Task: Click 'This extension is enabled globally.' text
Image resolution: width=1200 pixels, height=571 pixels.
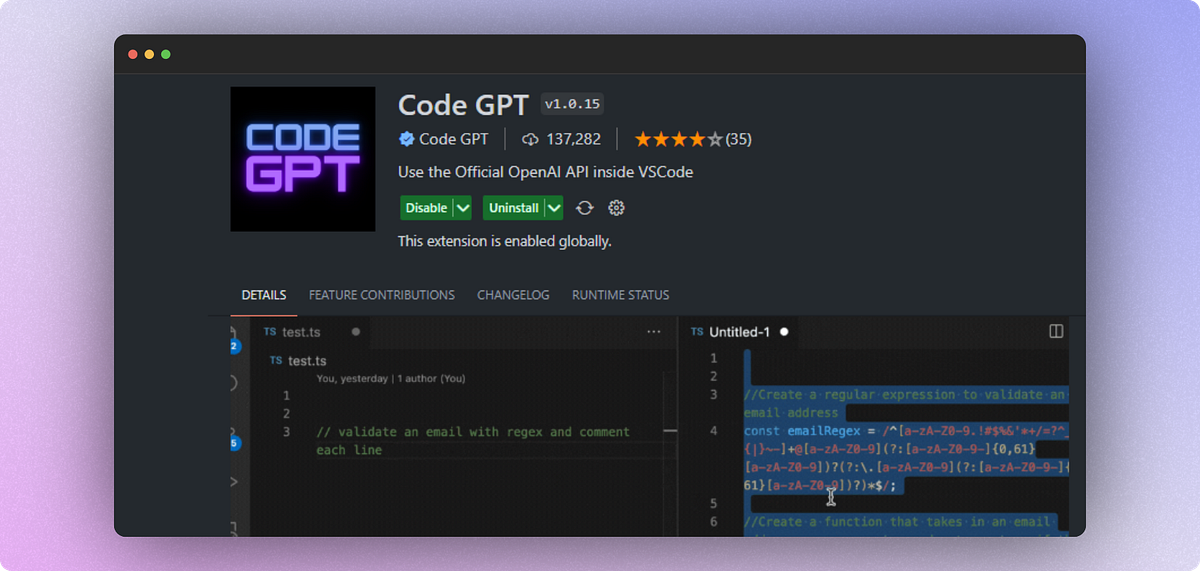Action: [504, 241]
